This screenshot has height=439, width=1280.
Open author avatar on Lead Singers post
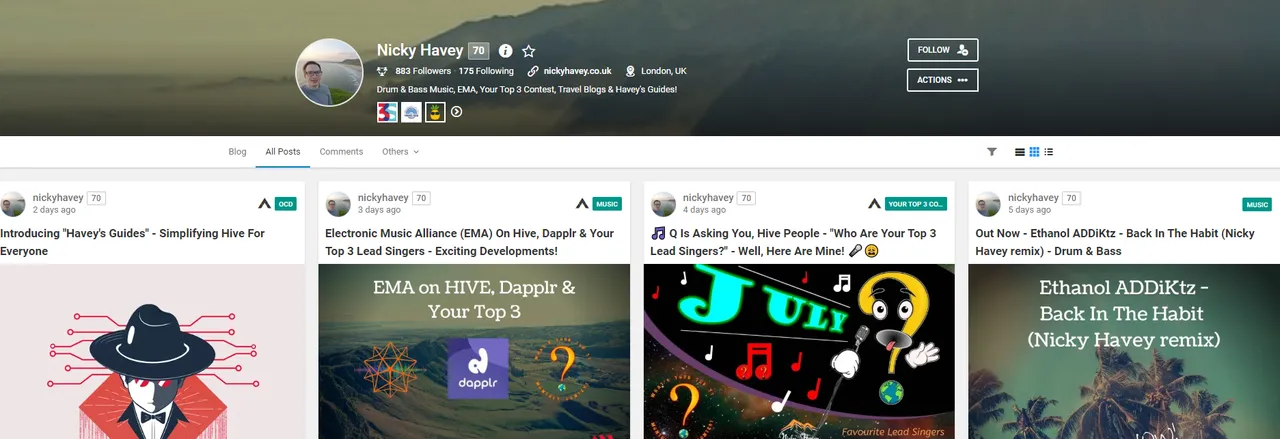[663, 205]
